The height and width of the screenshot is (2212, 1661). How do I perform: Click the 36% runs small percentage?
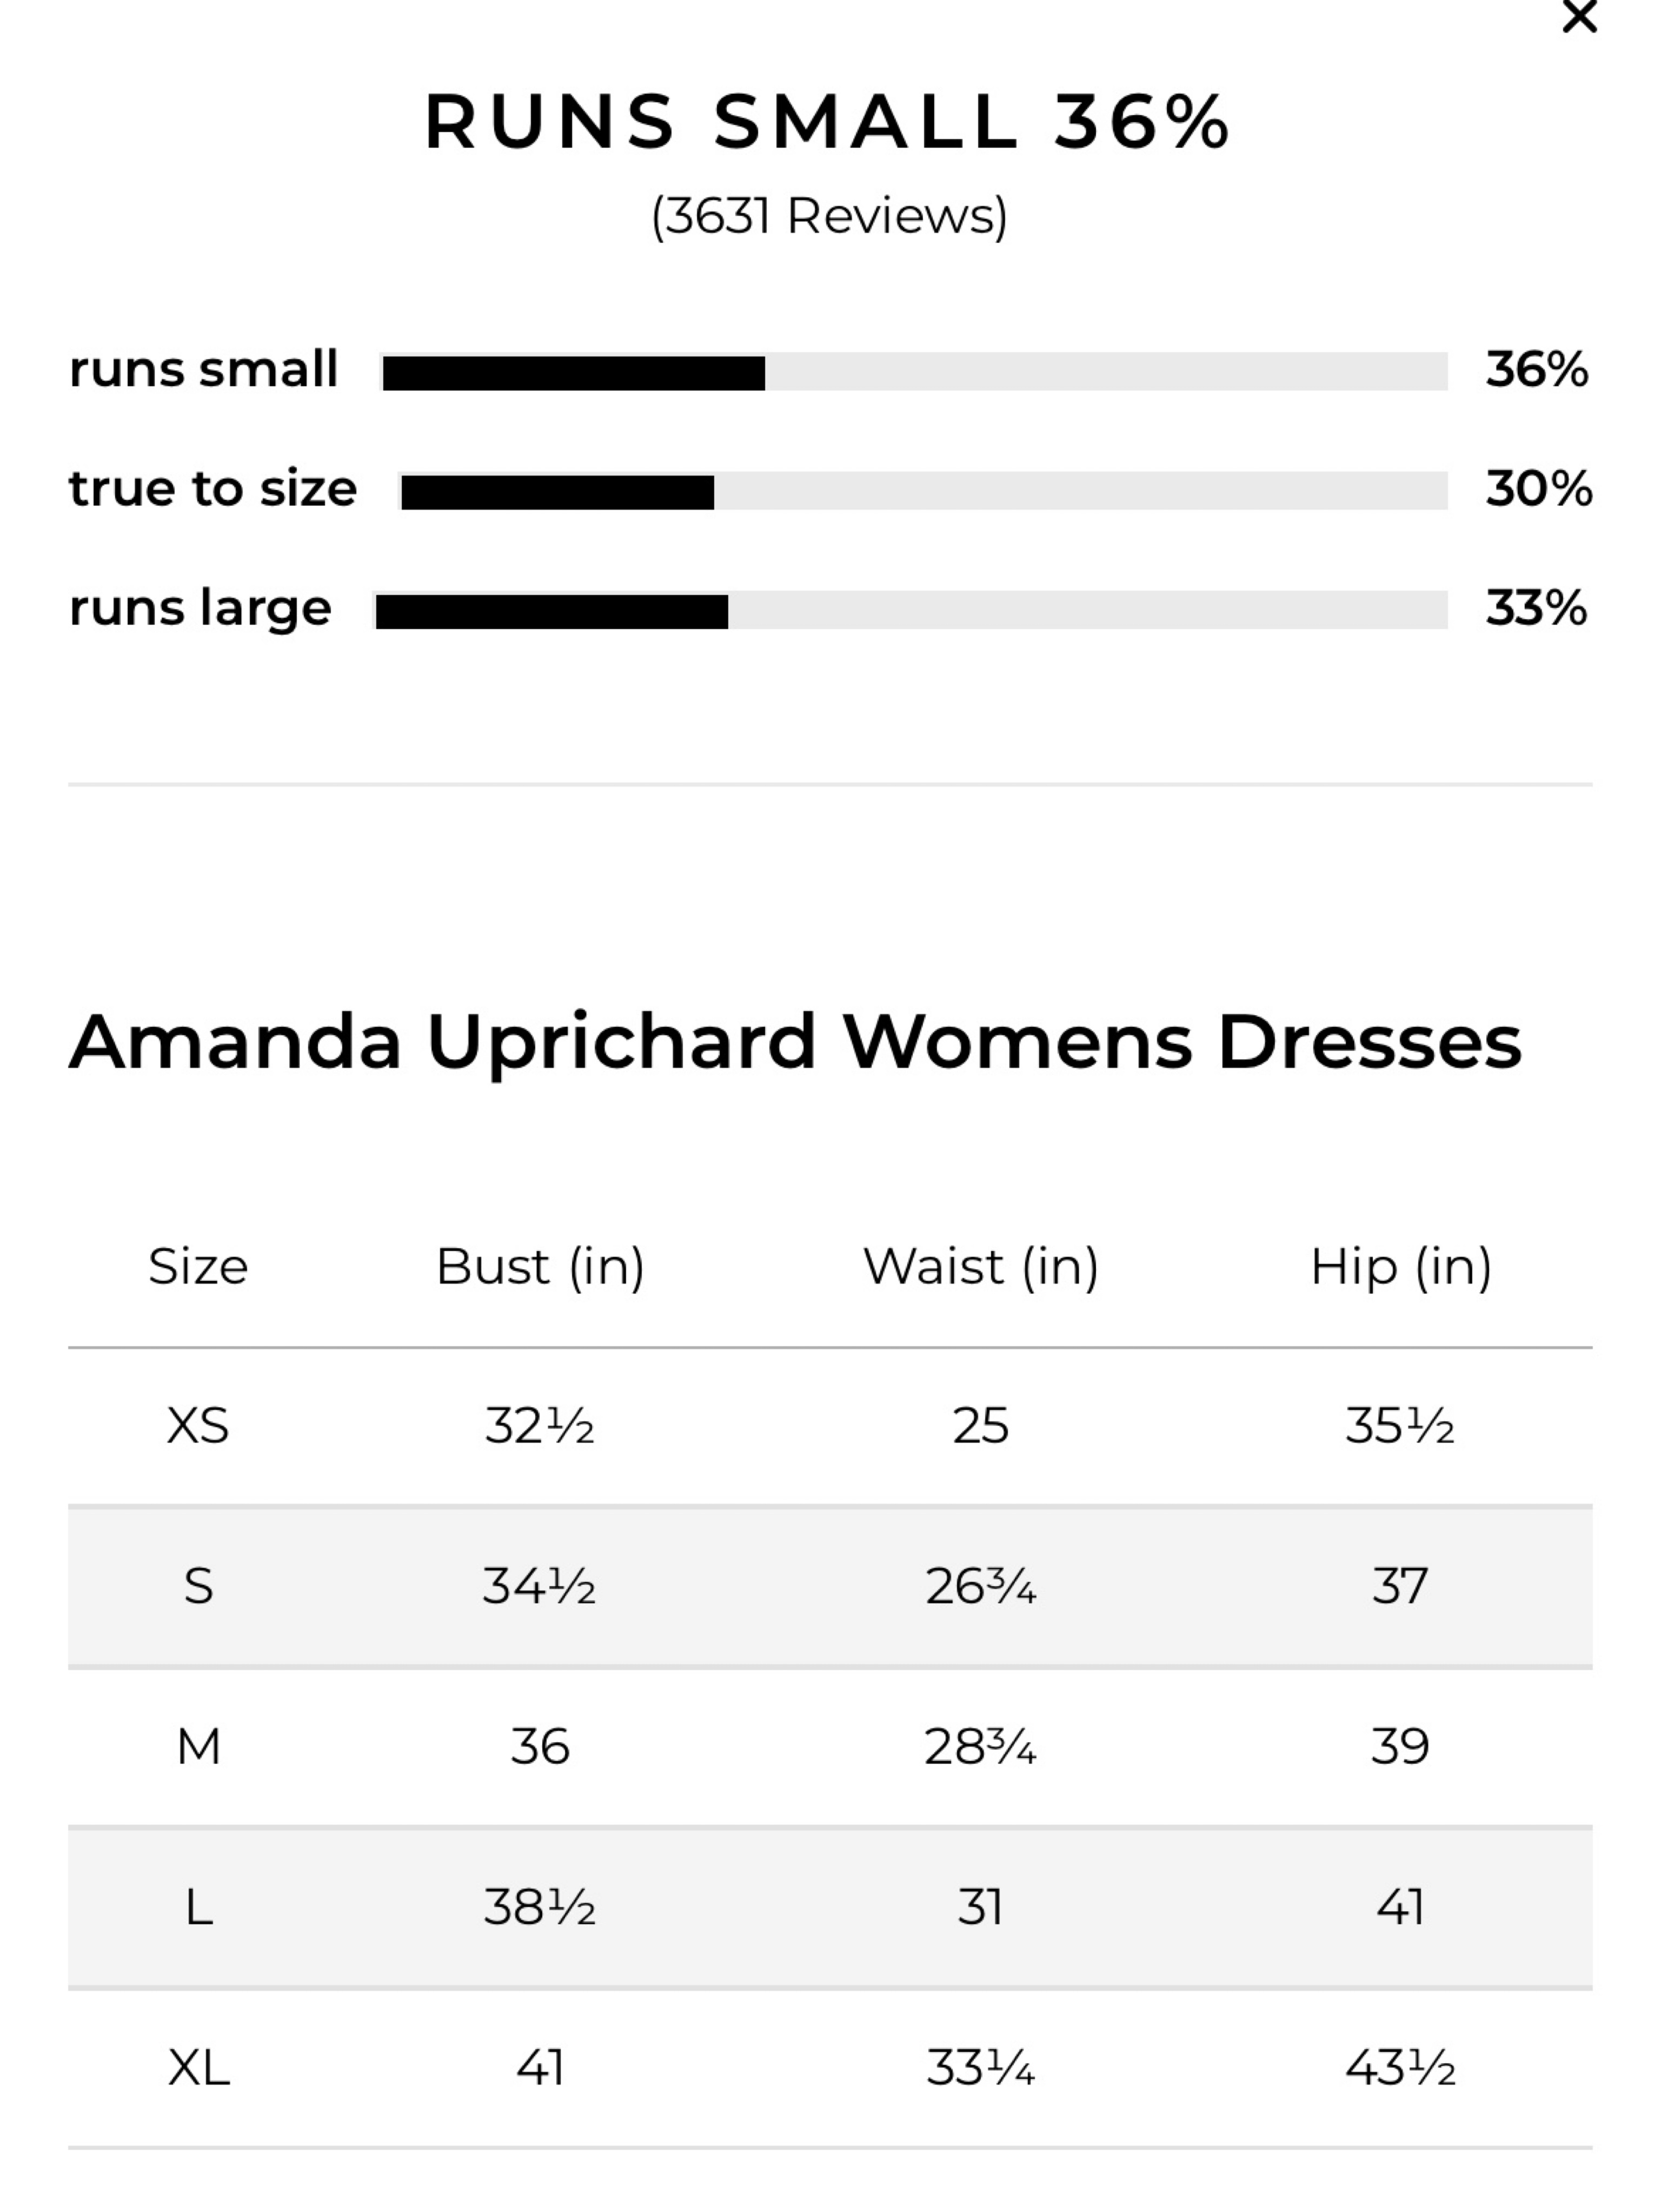tap(1536, 370)
